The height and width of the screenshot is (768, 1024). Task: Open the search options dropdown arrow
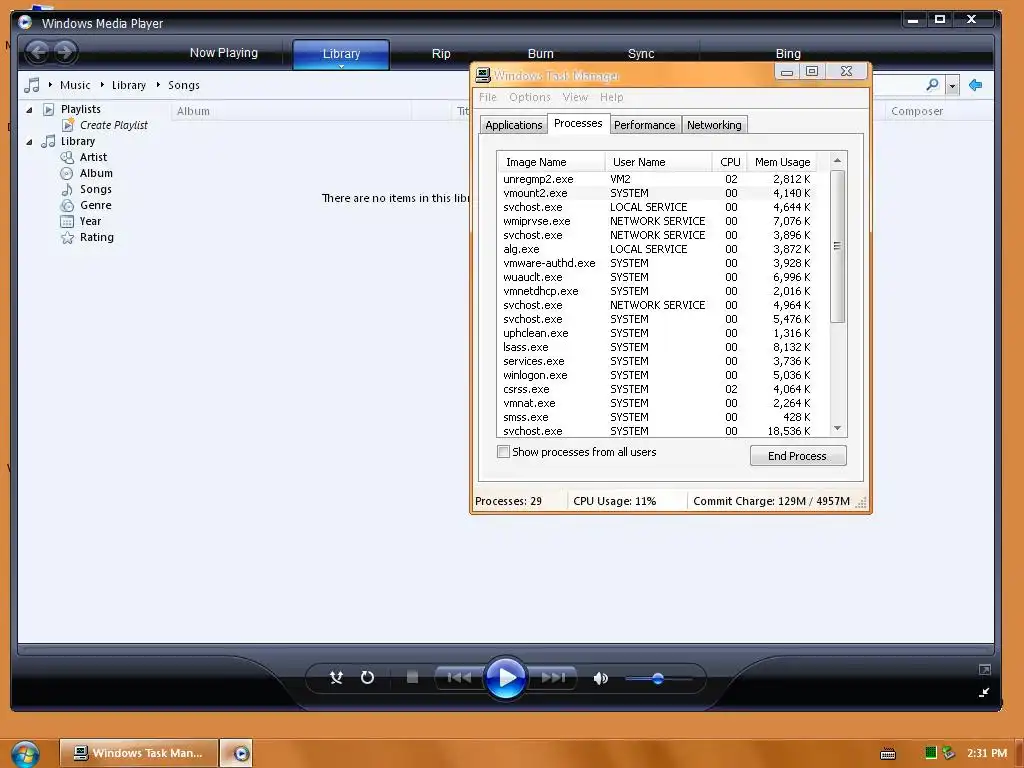click(x=952, y=86)
